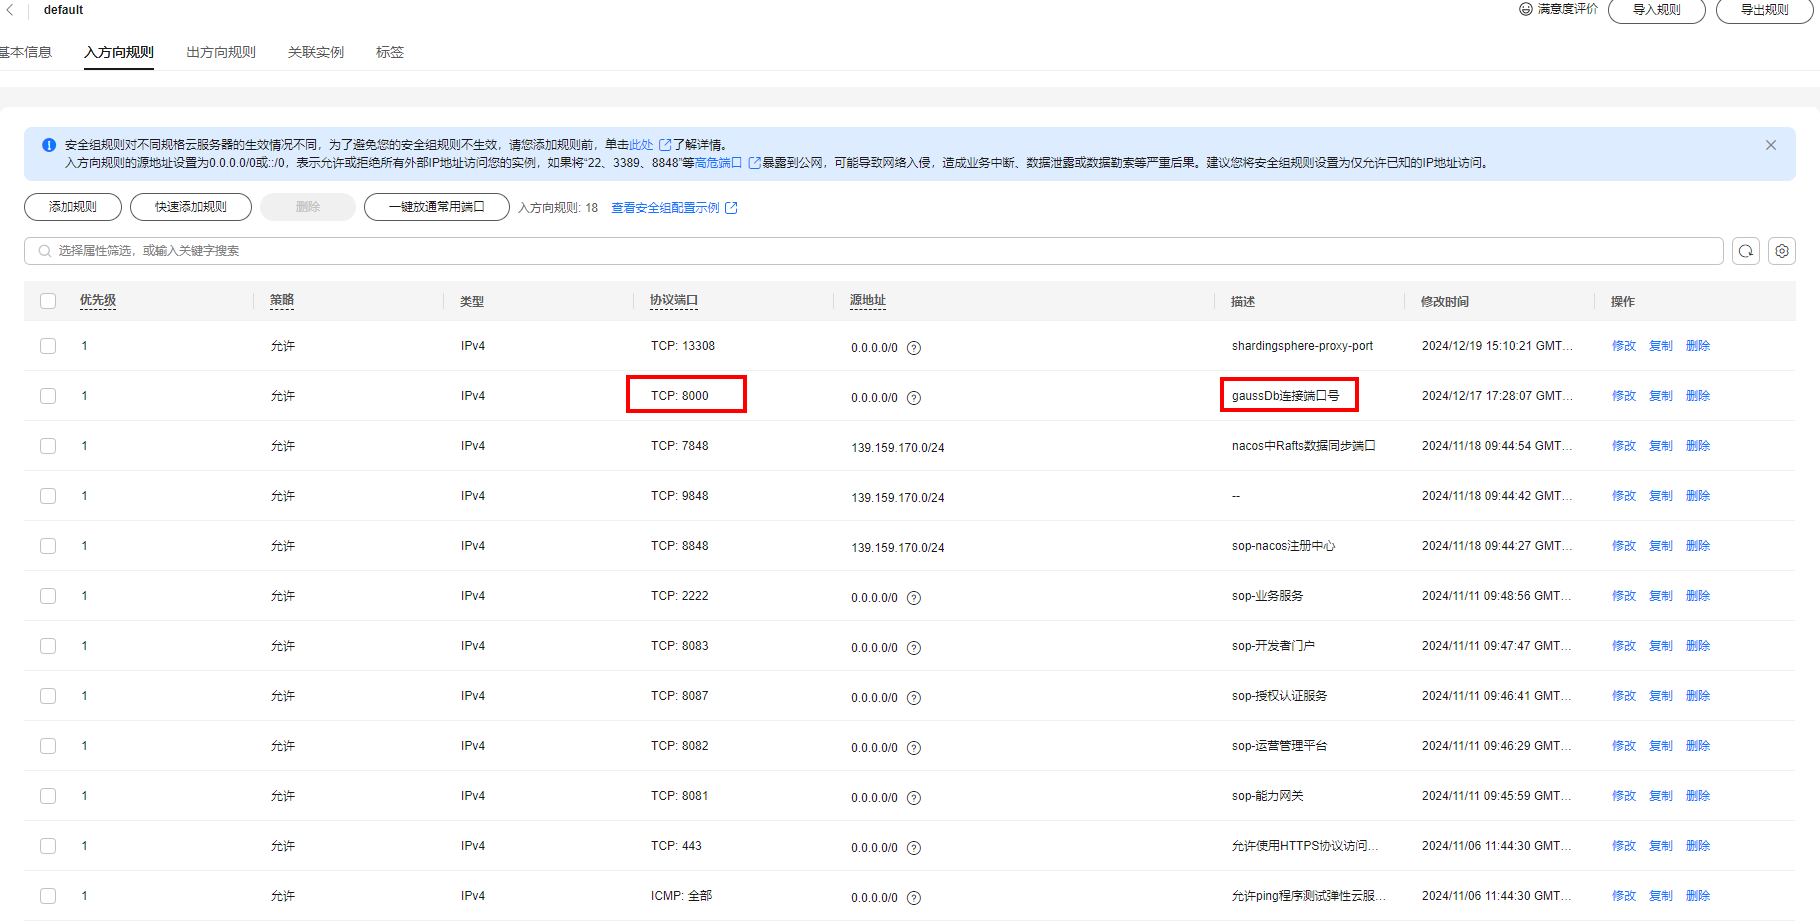This screenshot has height=921, width=1820.
Task: Click the help icon beside source of TCP: 13308
Action: tap(914, 348)
